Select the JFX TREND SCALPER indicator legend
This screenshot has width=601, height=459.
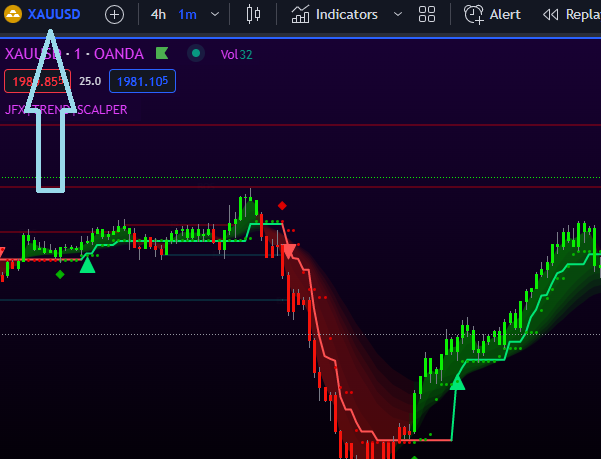tap(66, 109)
